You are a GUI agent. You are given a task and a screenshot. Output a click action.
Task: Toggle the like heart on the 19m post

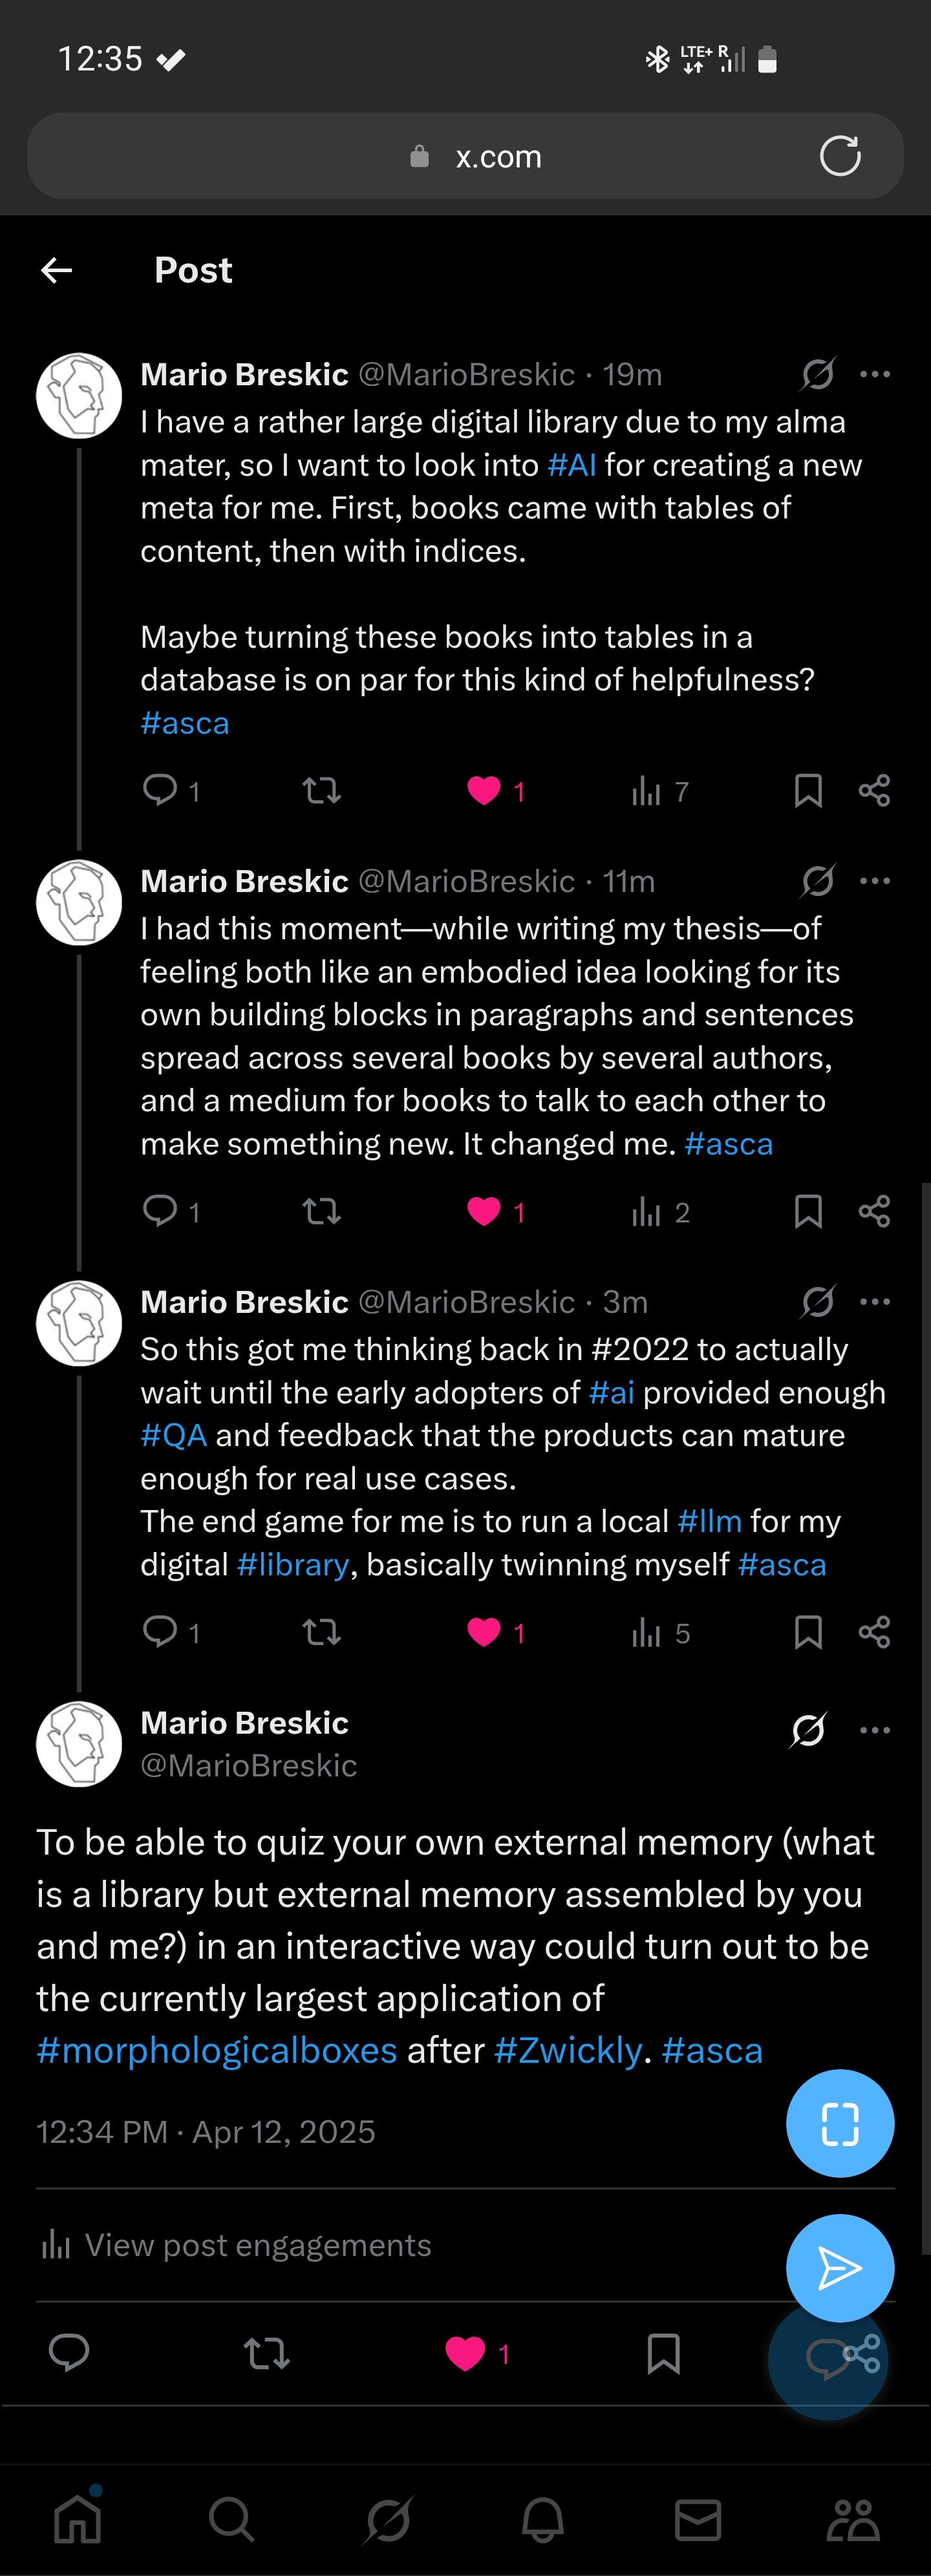(484, 791)
